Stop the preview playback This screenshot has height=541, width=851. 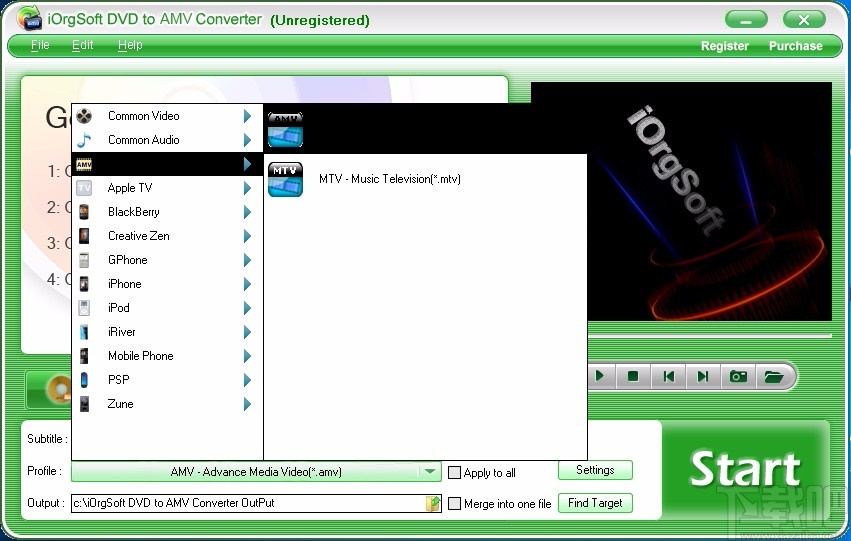coord(633,376)
